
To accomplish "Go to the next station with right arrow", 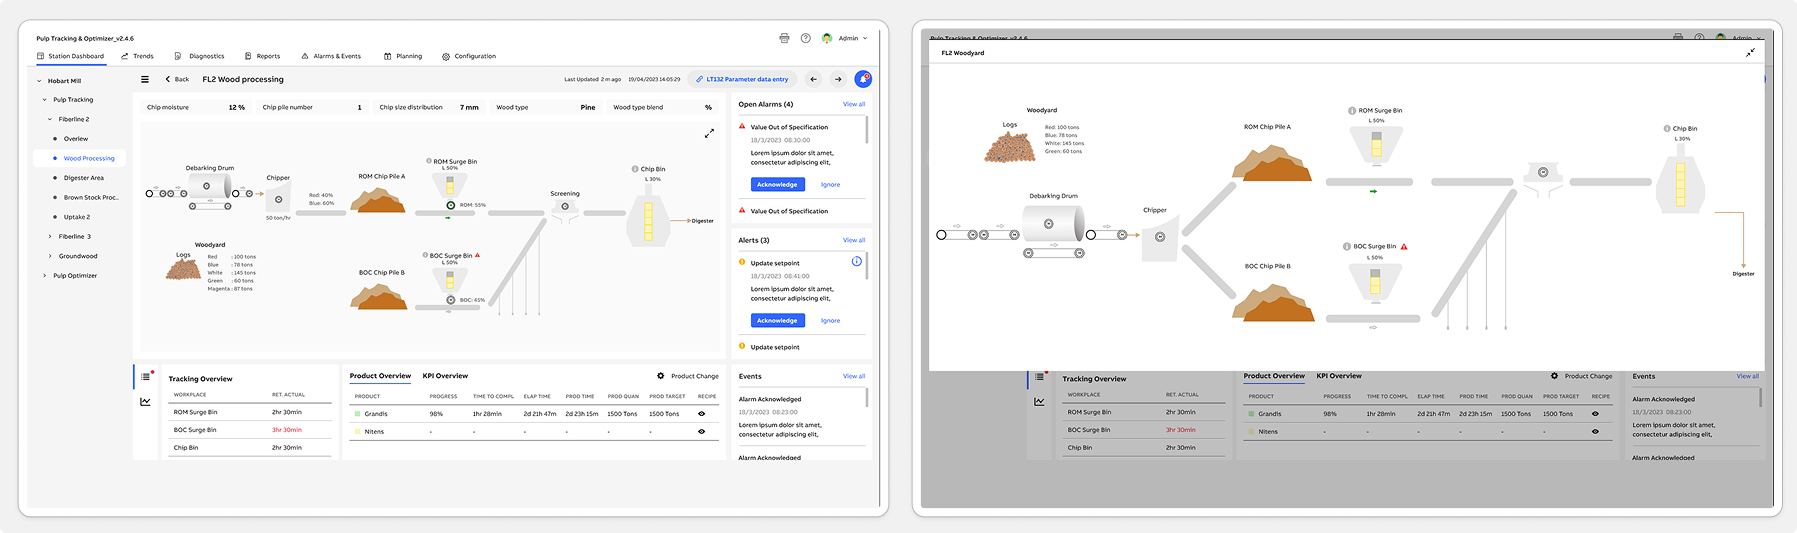I will pos(838,79).
